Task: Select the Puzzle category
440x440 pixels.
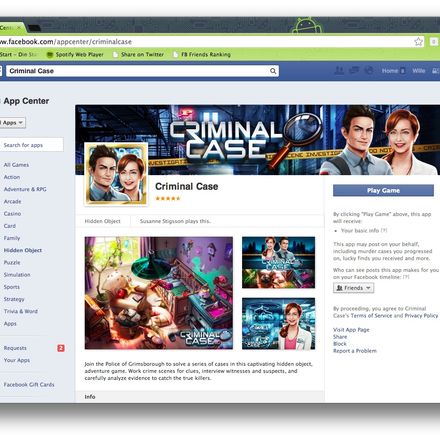Action: point(12,262)
